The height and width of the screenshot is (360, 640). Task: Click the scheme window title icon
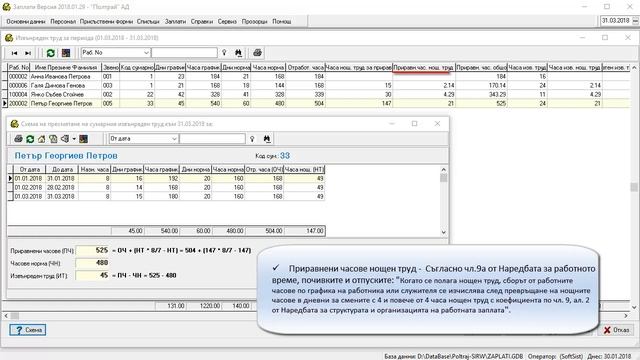pyautogui.click(x=15, y=124)
